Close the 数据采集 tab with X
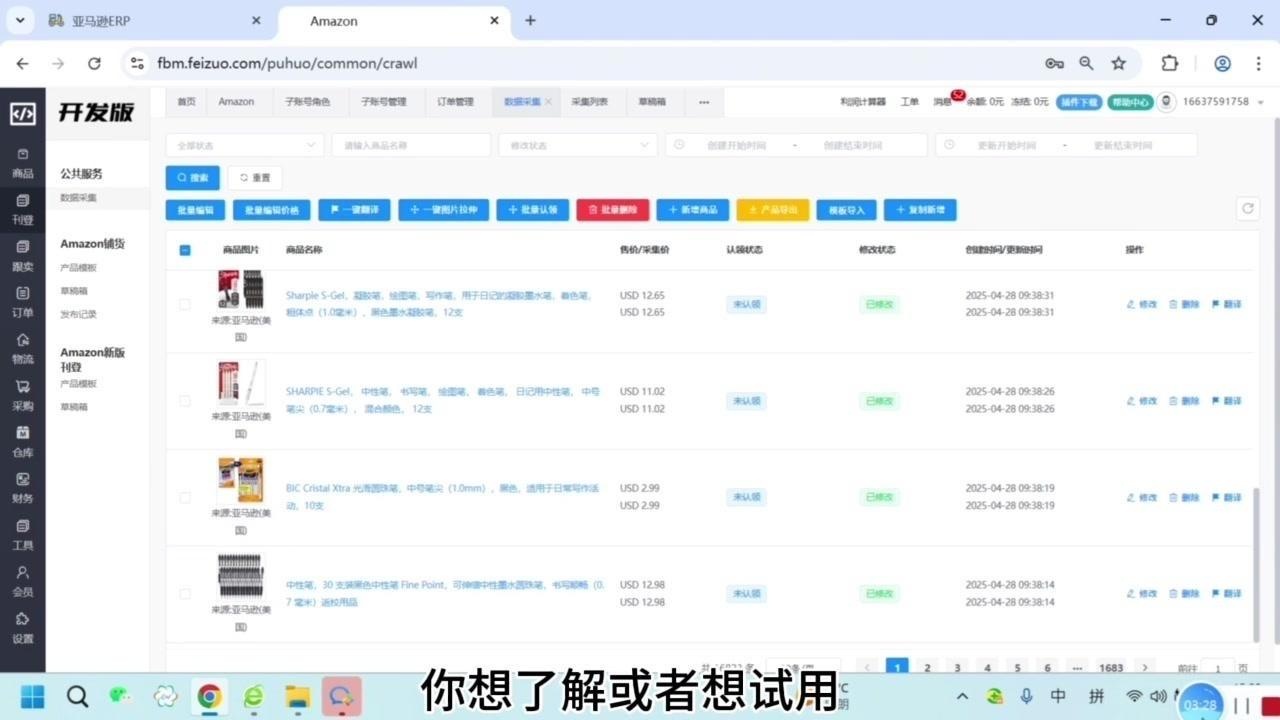Image resolution: width=1280 pixels, height=720 pixels. coord(548,102)
